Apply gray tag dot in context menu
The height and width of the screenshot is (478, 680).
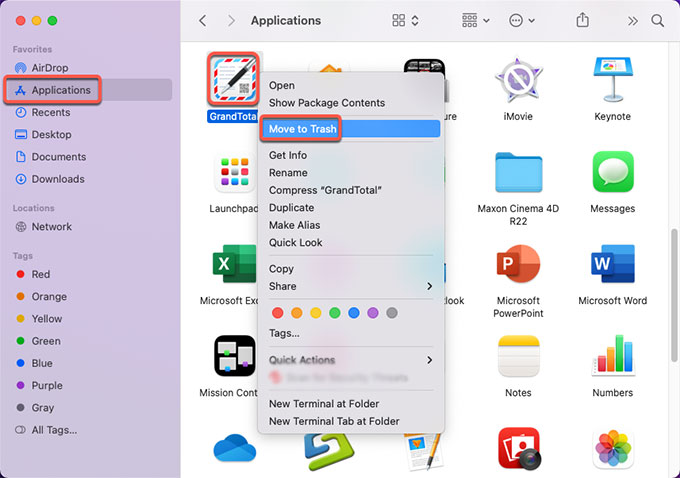coord(392,313)
